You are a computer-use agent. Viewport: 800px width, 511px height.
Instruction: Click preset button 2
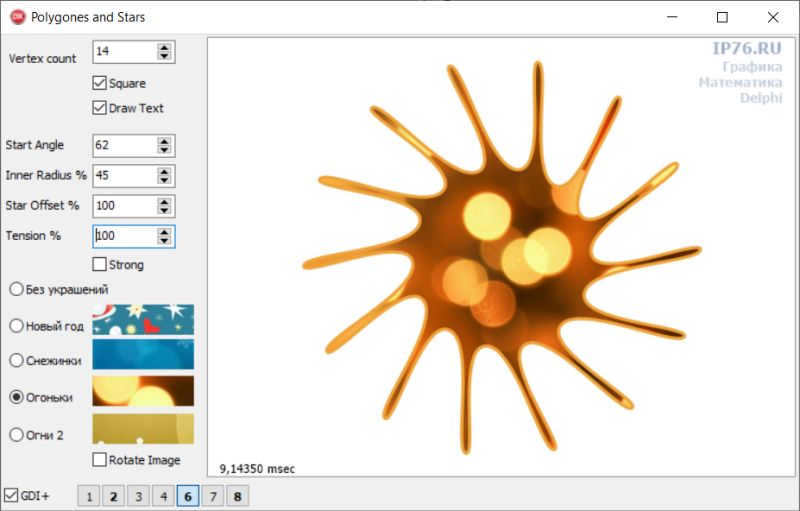pos(113,496)
